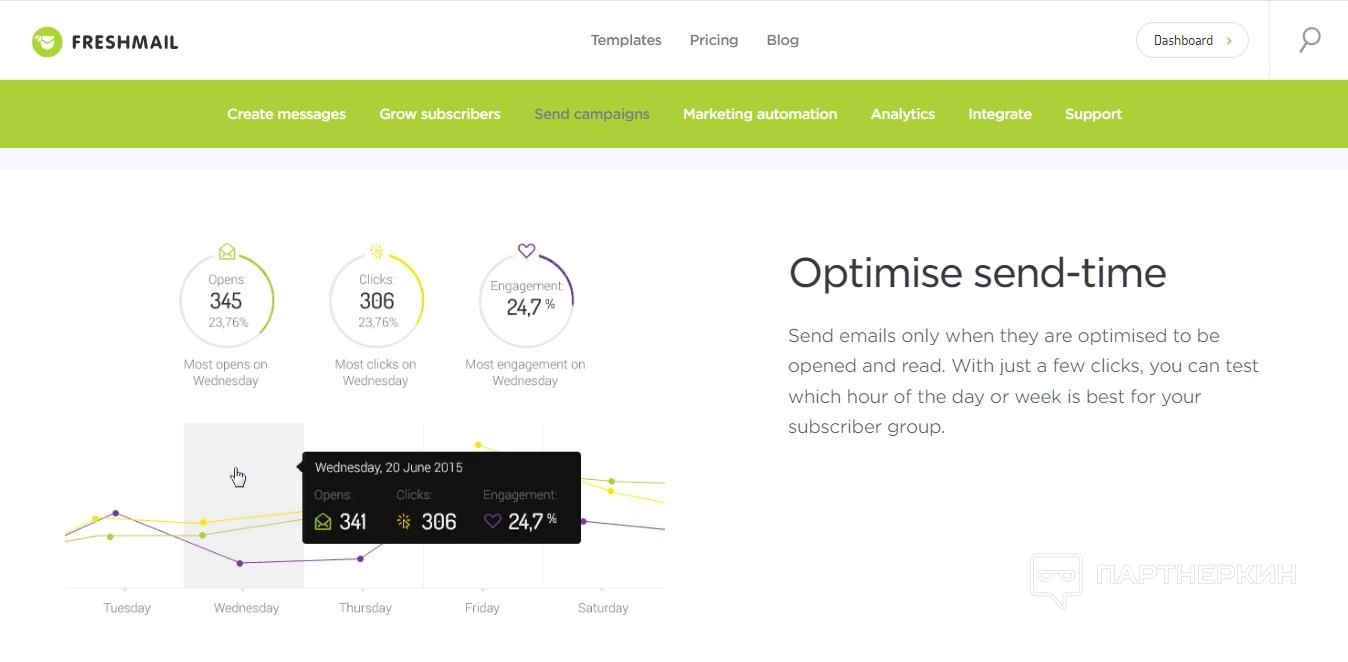The height and width of the screenshot is (662, 1348).
Task: Open the Integrate menu item
Action: tap(1000, 114)
